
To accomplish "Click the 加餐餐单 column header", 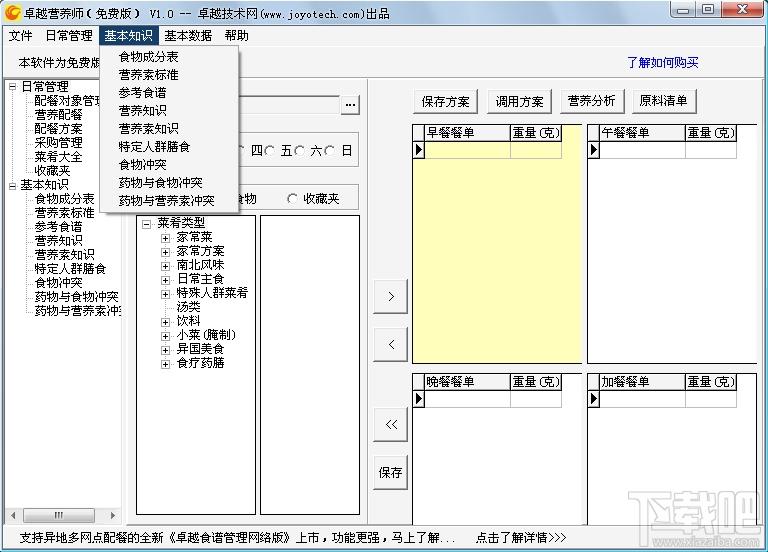I will tap(642, 382).
